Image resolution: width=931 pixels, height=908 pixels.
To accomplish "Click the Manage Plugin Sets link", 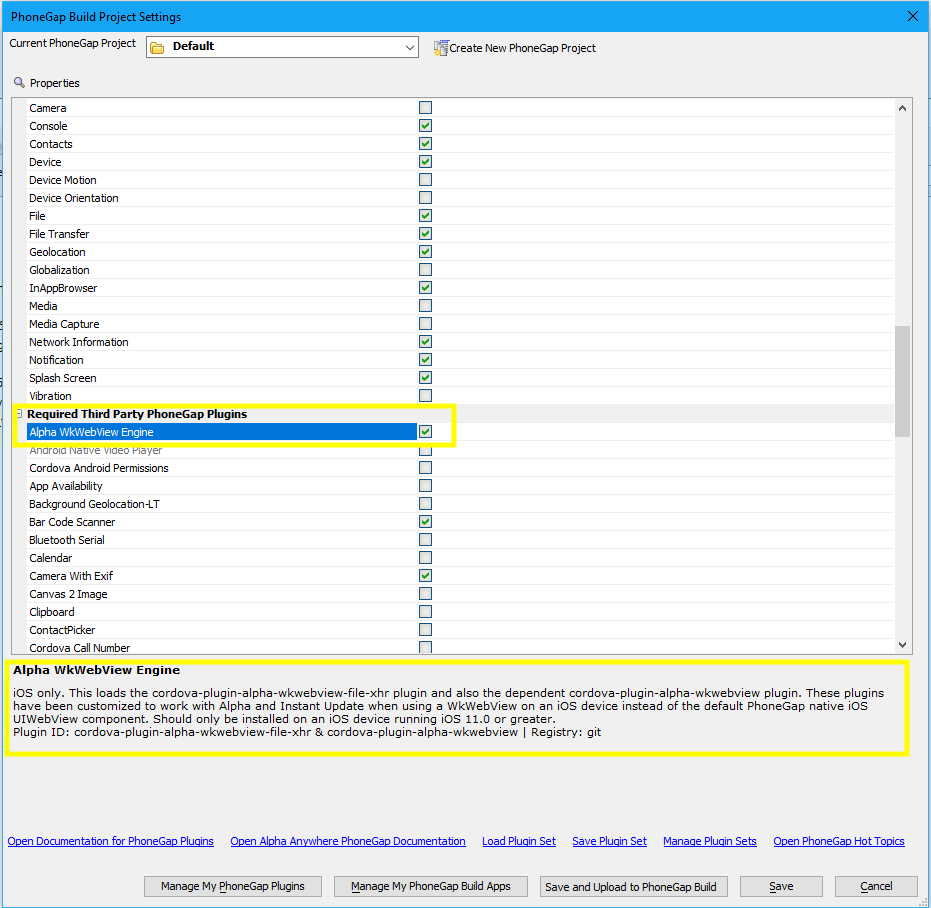I will [710, 841].
